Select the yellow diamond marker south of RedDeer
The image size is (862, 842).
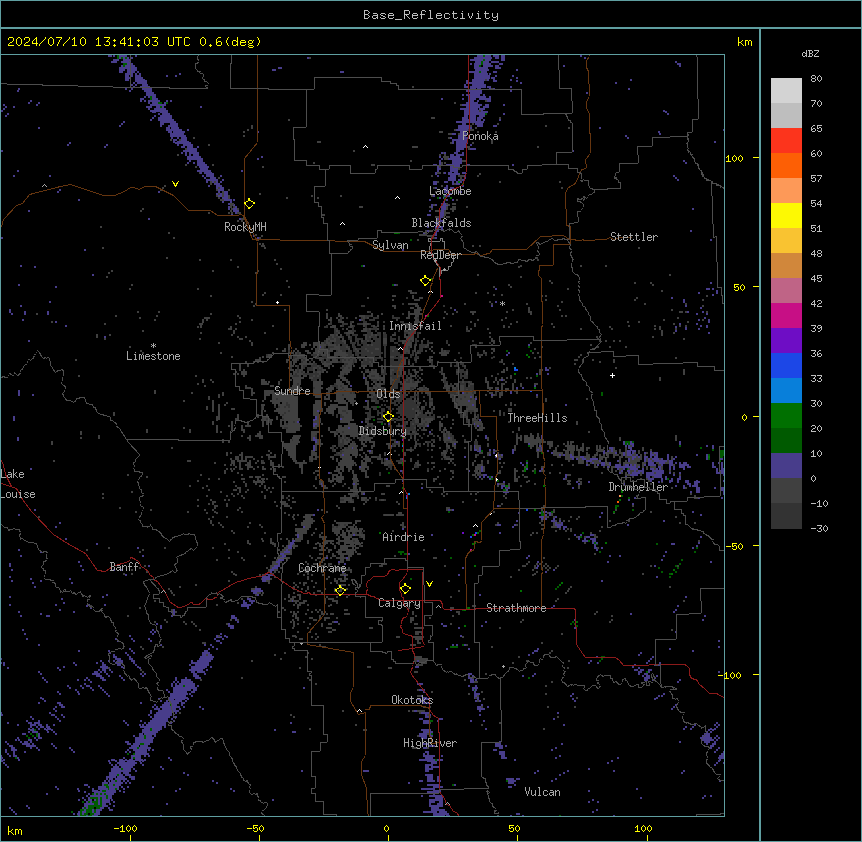point(426,281)
